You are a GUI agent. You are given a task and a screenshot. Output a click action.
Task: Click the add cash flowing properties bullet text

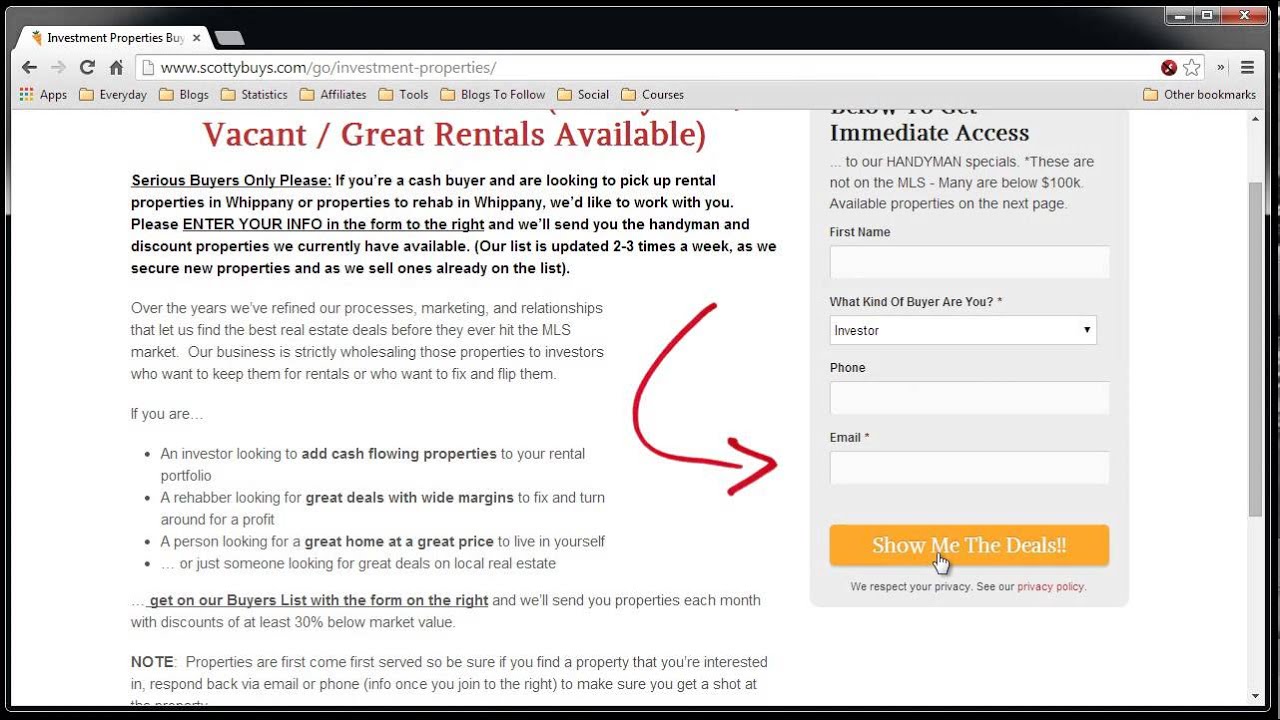pyautogui.click(x=399, y=453)
